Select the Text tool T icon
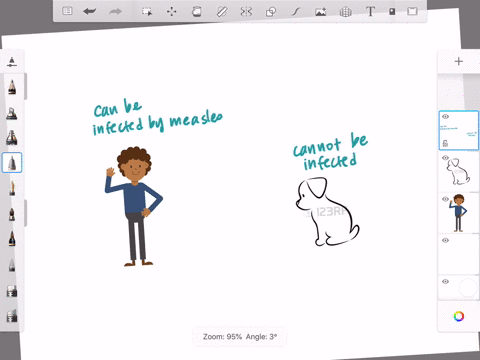This screenshot has height=360, width=480. [x=370, y=11]
